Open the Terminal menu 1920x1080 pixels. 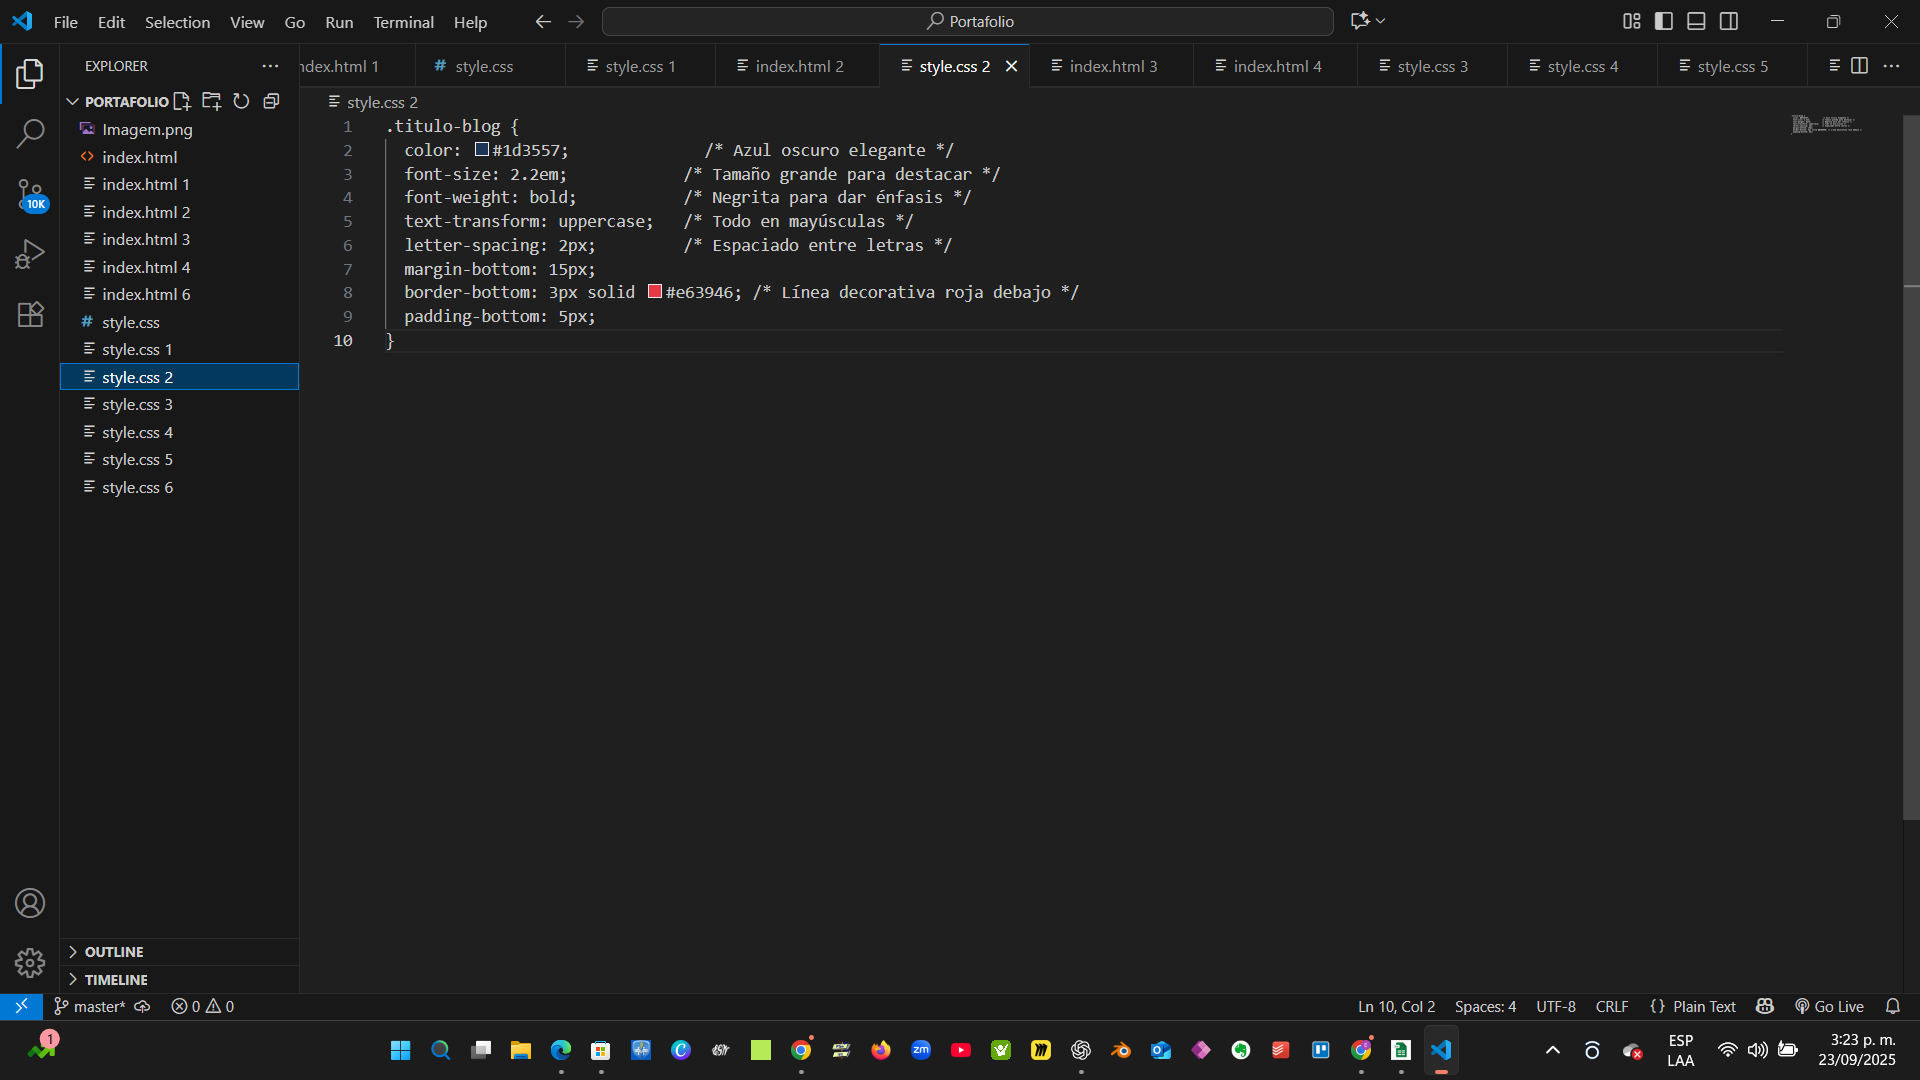(x=403, y=22)
